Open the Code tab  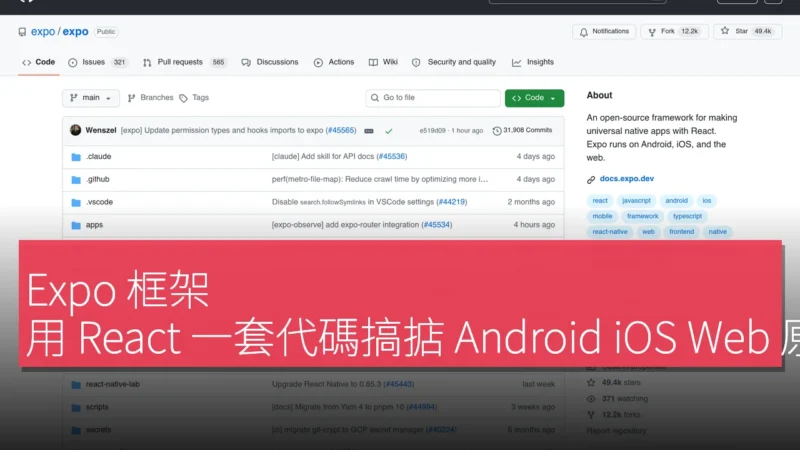point(38,62)
